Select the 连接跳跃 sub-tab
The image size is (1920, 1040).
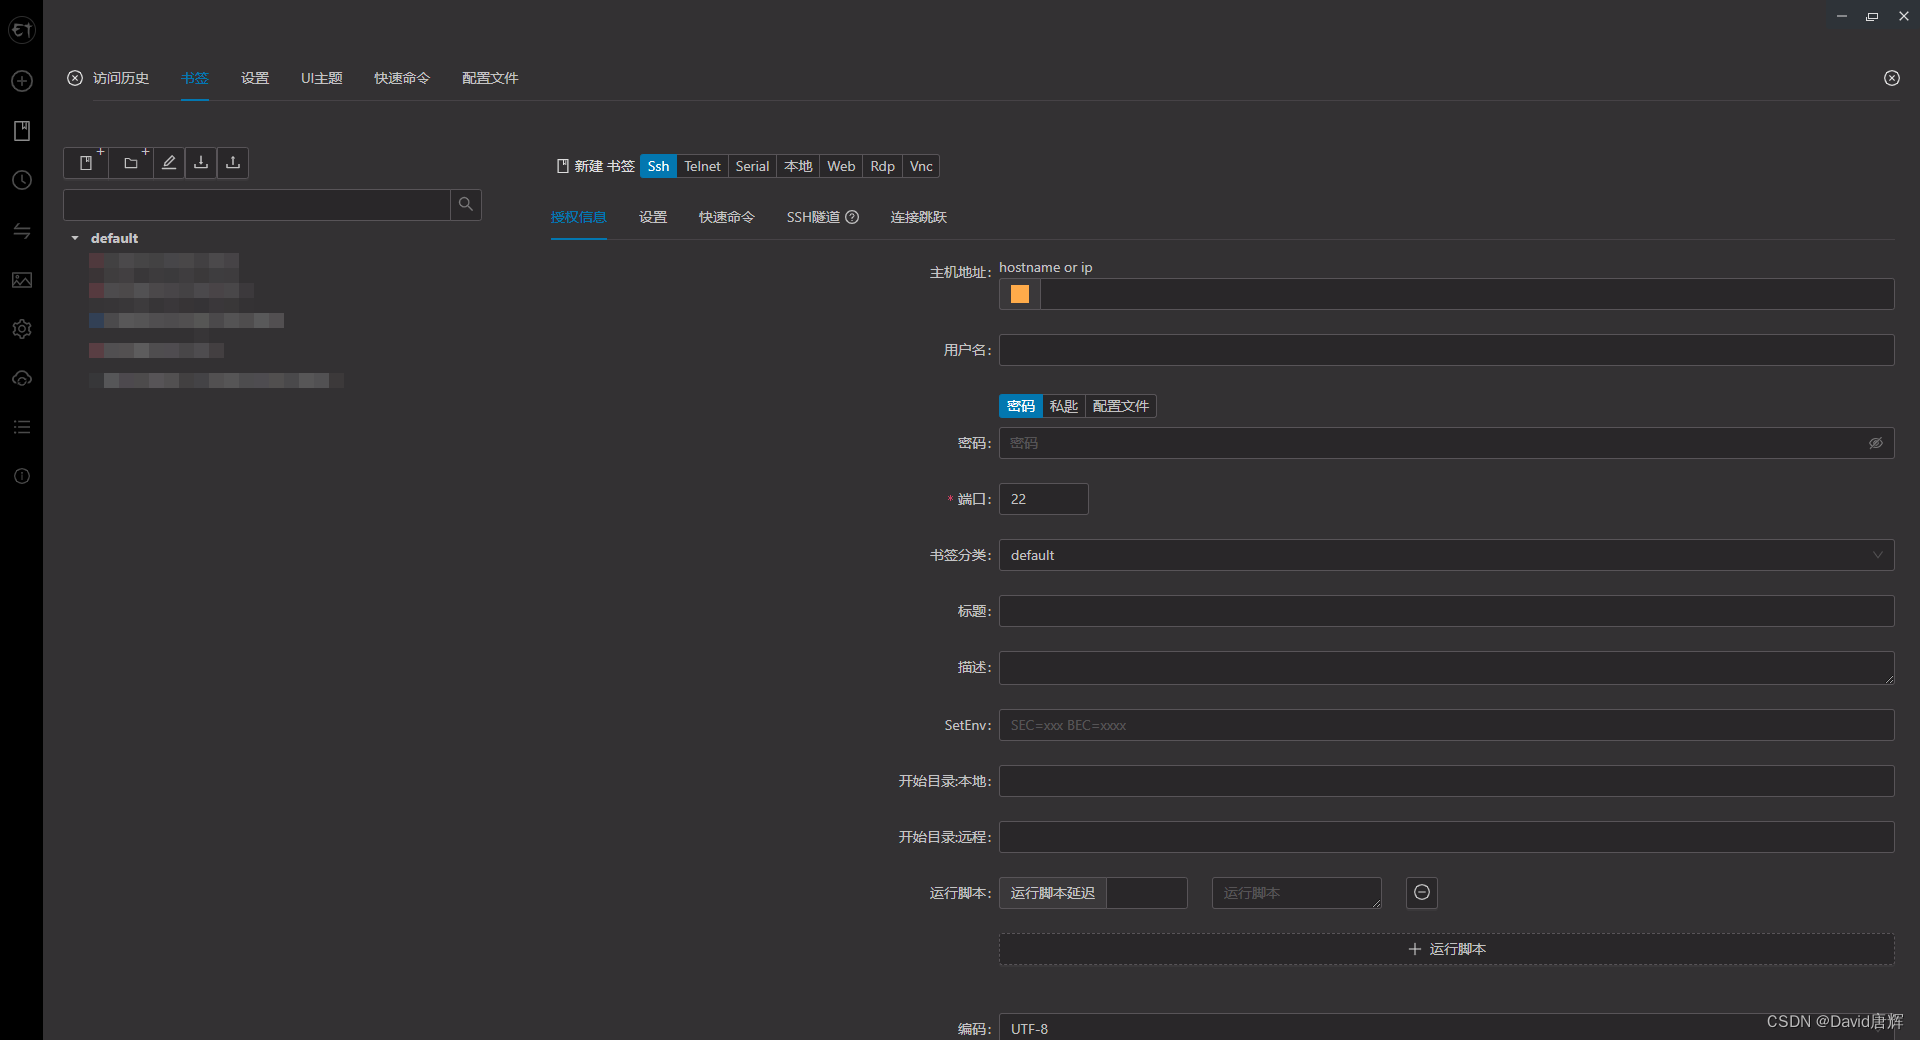coord(919,217)
